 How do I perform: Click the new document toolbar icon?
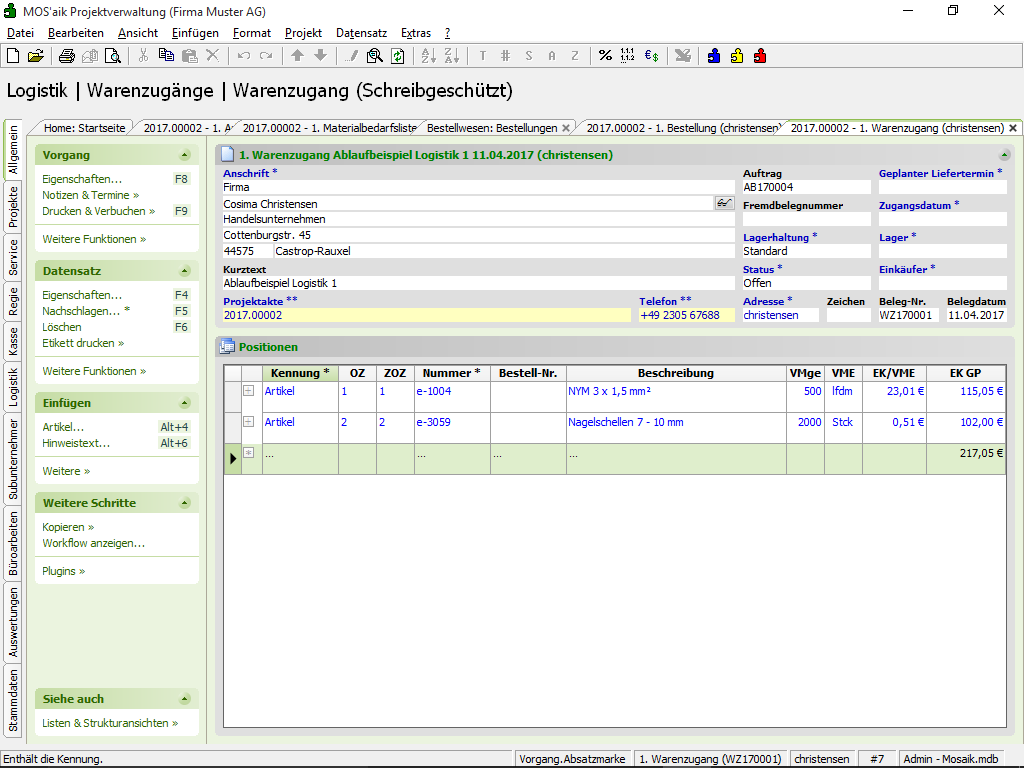tap(13, 56)
